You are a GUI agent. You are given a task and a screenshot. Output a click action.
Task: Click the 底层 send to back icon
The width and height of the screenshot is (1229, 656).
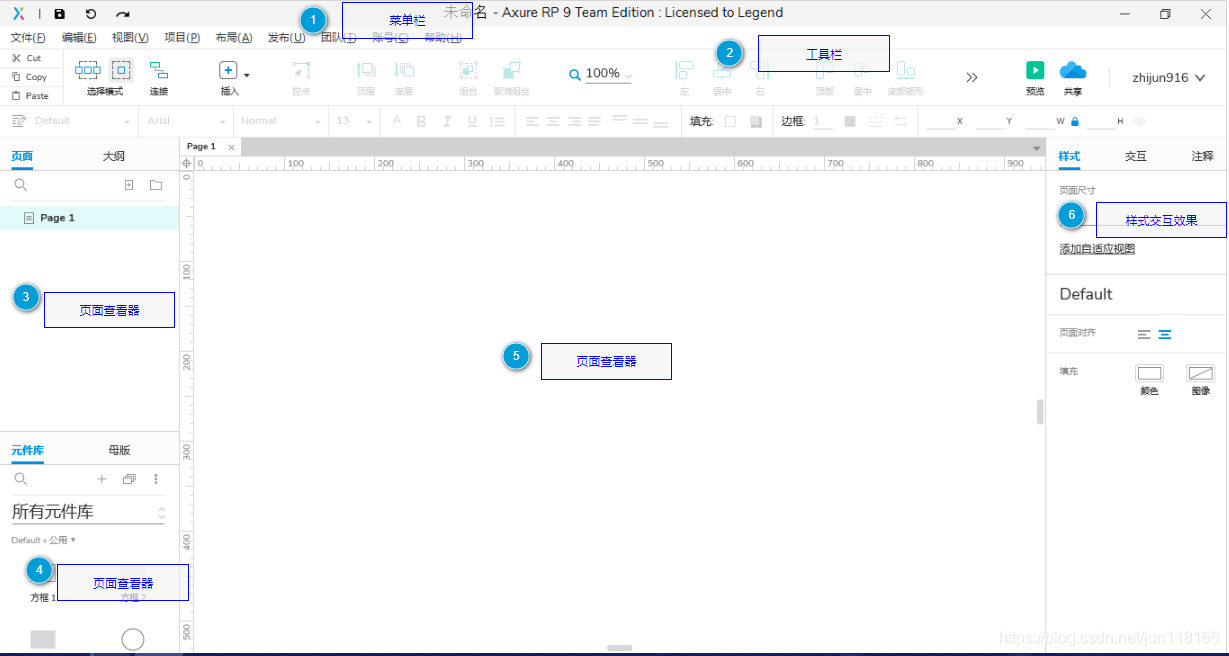tap(404, 71)
